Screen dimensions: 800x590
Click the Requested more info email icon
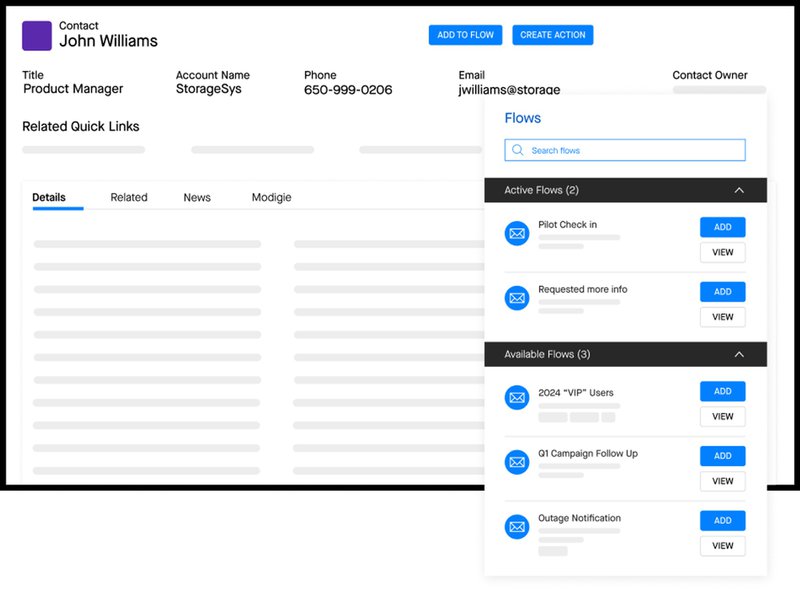517,298
